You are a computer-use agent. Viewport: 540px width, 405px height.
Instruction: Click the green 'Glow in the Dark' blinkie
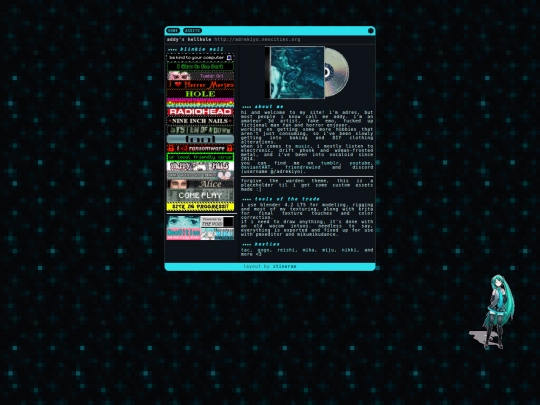pos(200,66)
